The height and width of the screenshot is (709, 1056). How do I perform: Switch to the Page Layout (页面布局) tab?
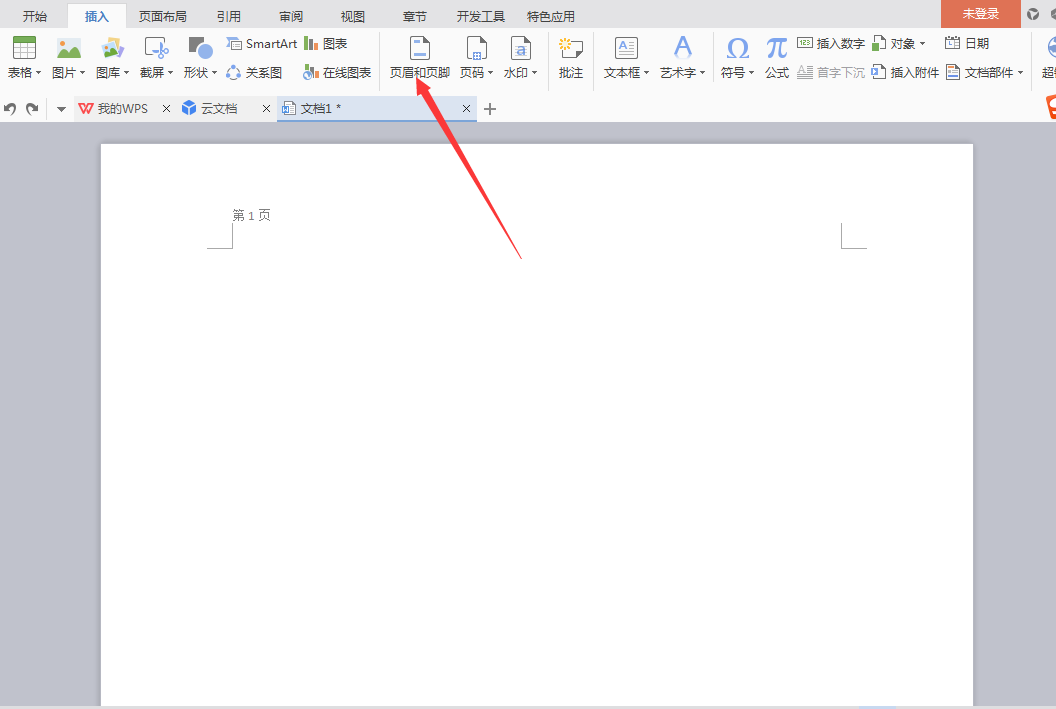pos(163,16)
